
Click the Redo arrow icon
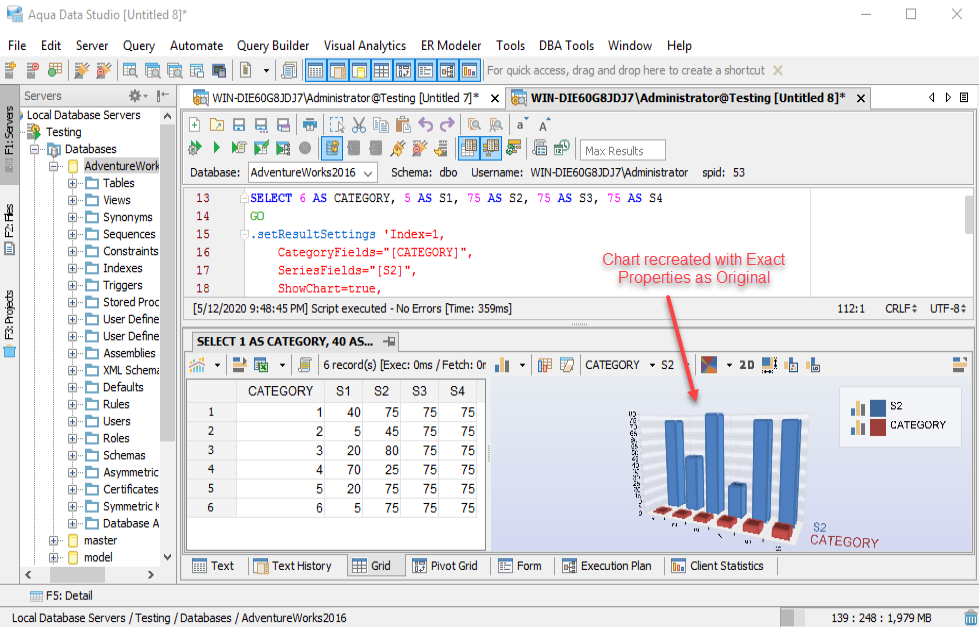coord(447,125)
